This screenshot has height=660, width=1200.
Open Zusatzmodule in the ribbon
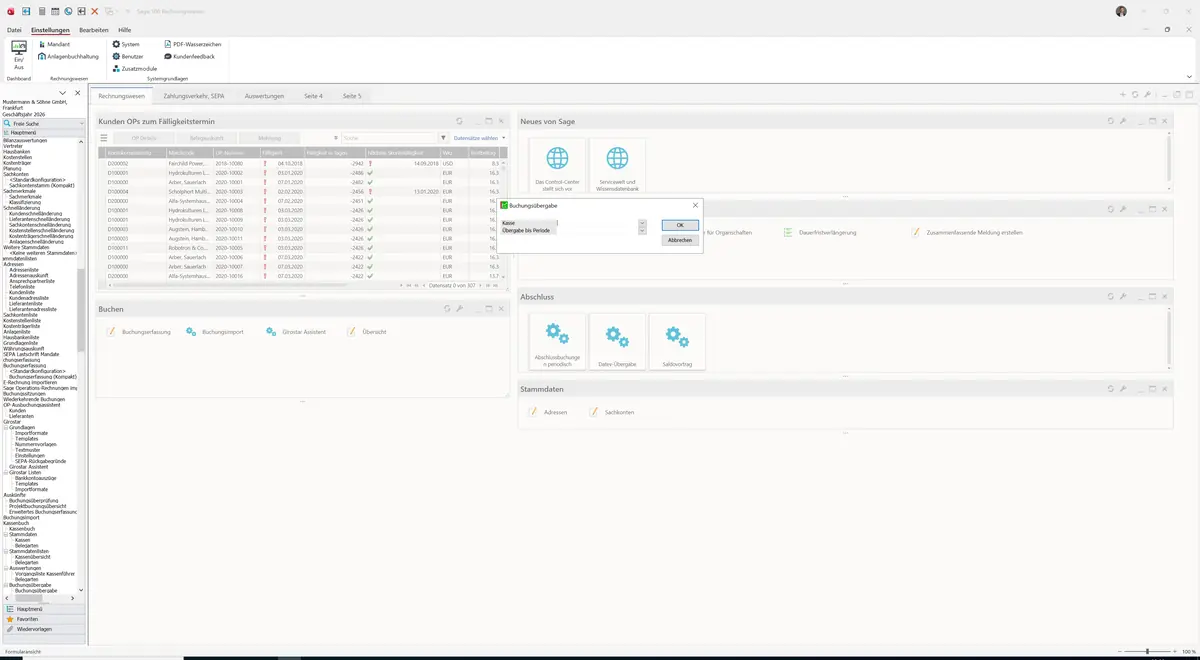pos(134,68)
